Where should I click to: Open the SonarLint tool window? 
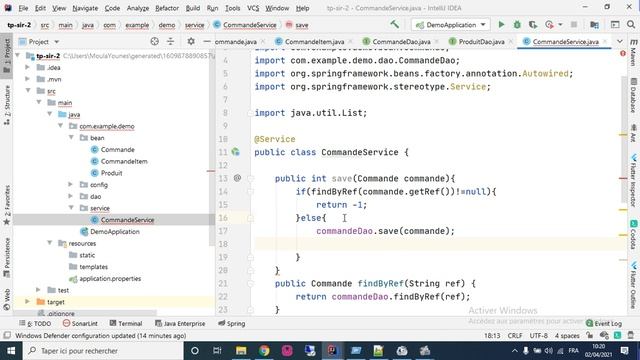tap(80, 323)
